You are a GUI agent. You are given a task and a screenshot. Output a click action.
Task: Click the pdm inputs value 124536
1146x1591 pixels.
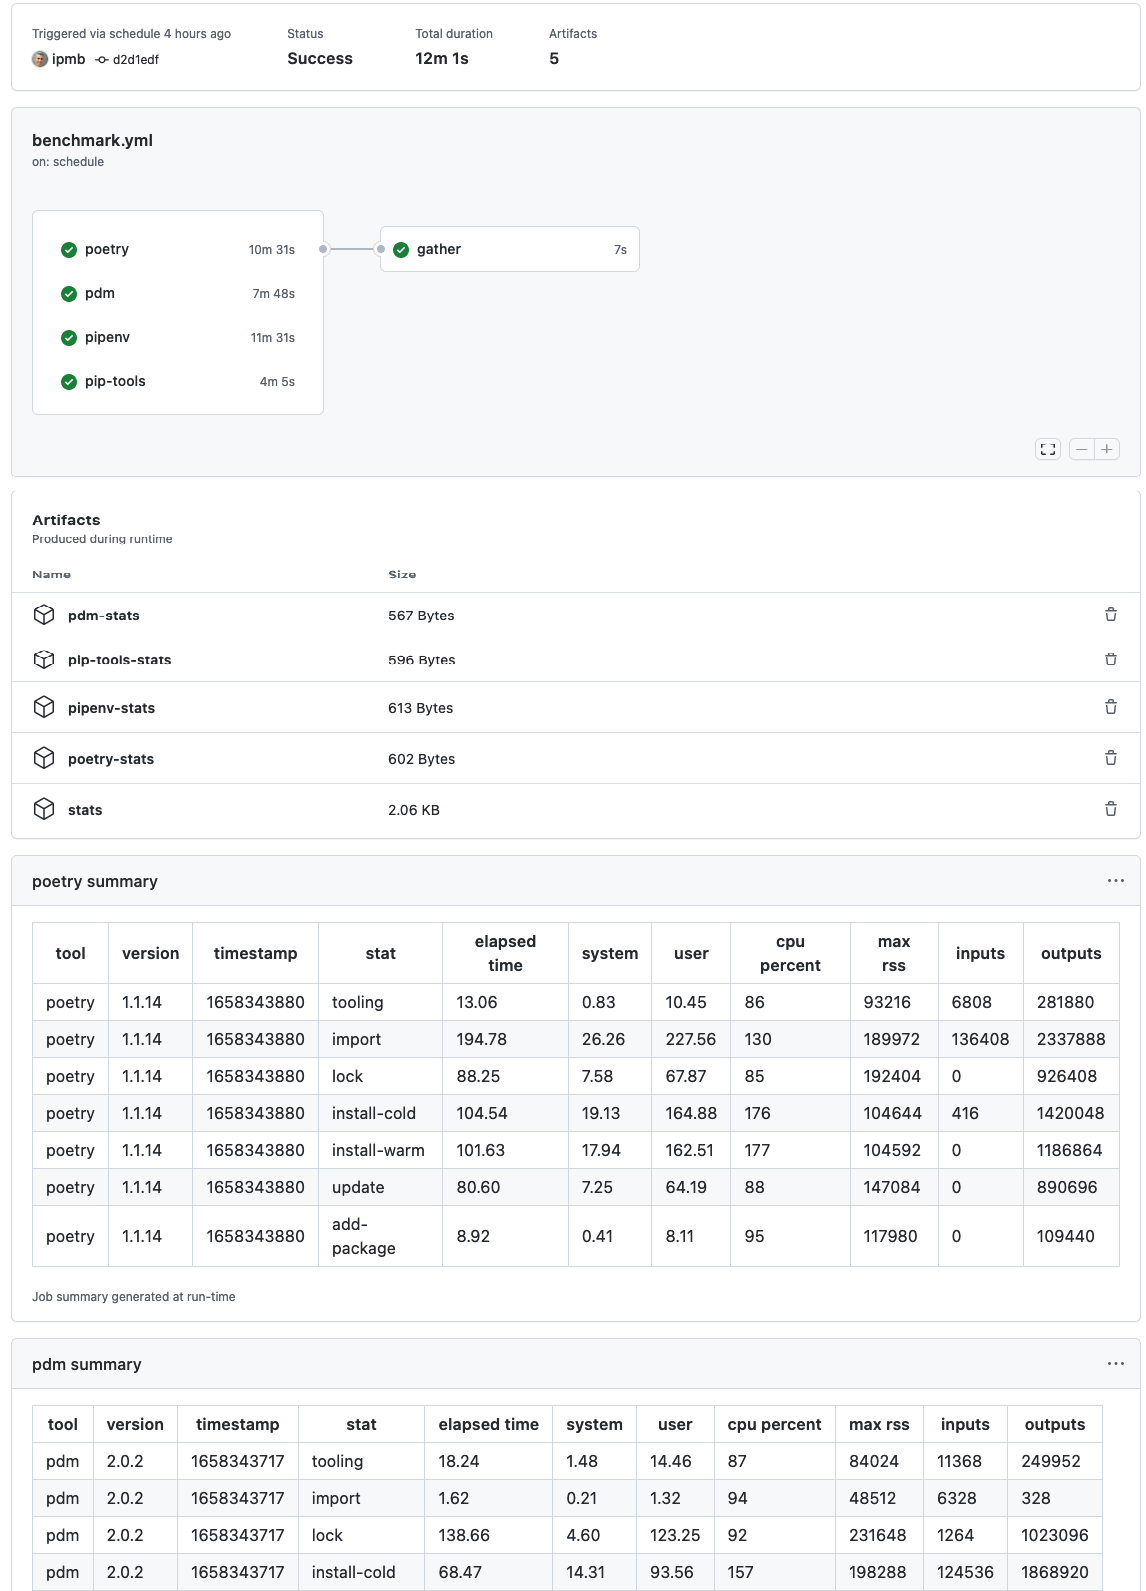point(965,1572)
